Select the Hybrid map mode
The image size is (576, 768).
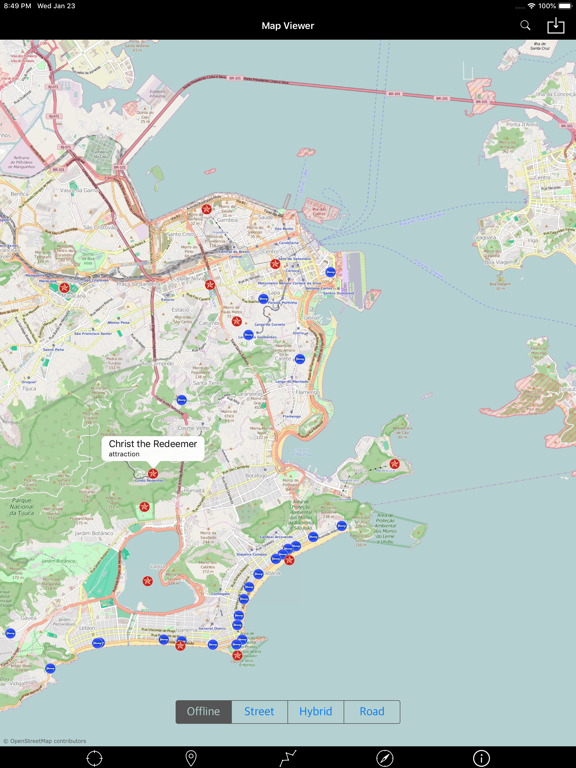click(315, 712)
